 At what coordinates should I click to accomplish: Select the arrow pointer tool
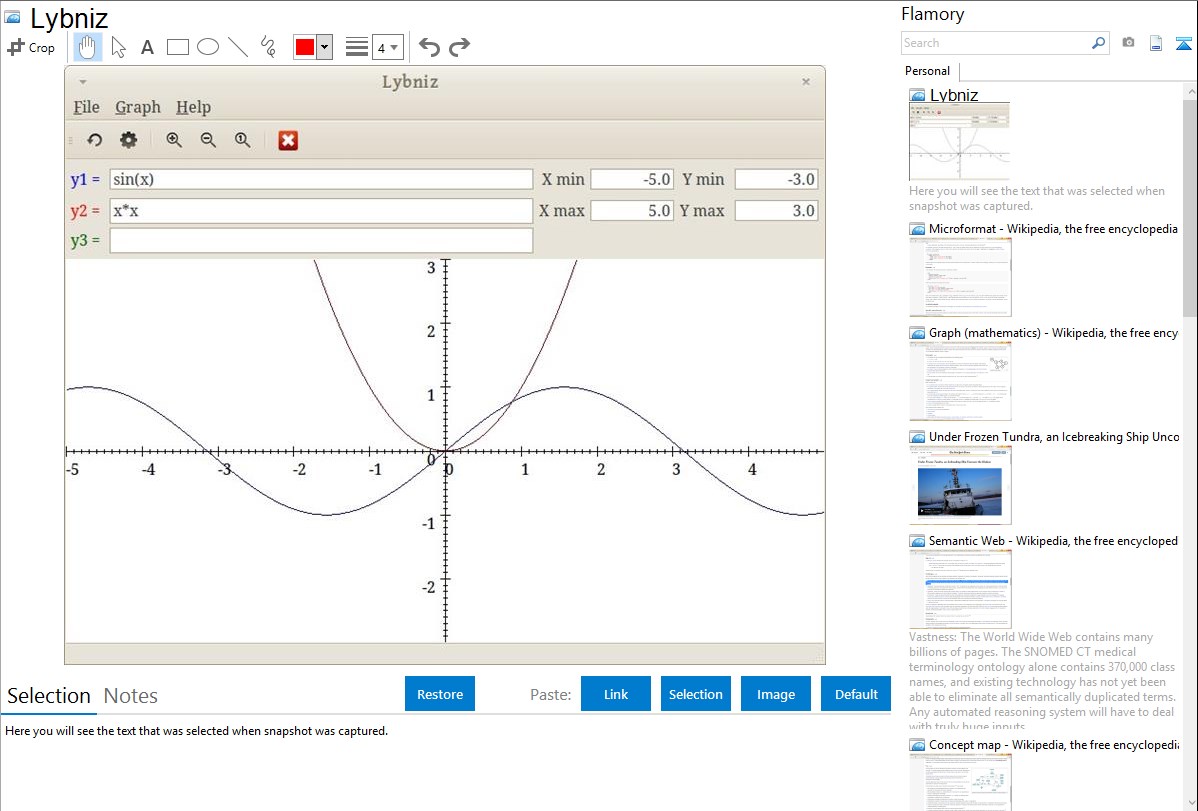pos(118,47)
